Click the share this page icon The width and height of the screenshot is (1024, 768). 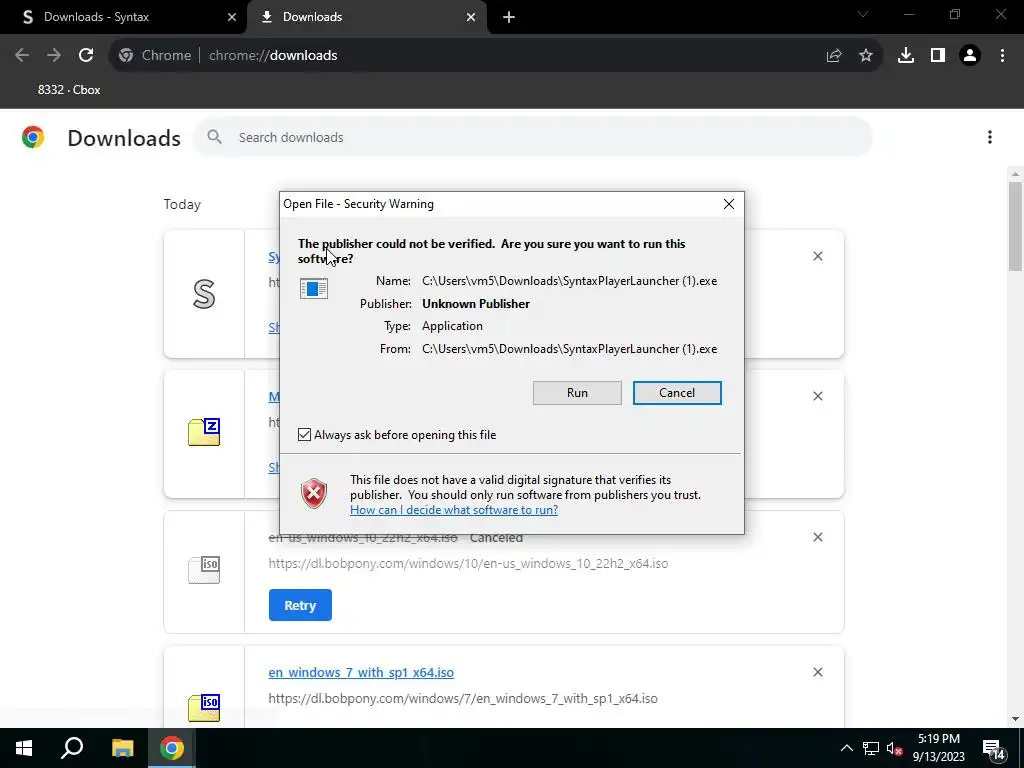click(834, 56)
